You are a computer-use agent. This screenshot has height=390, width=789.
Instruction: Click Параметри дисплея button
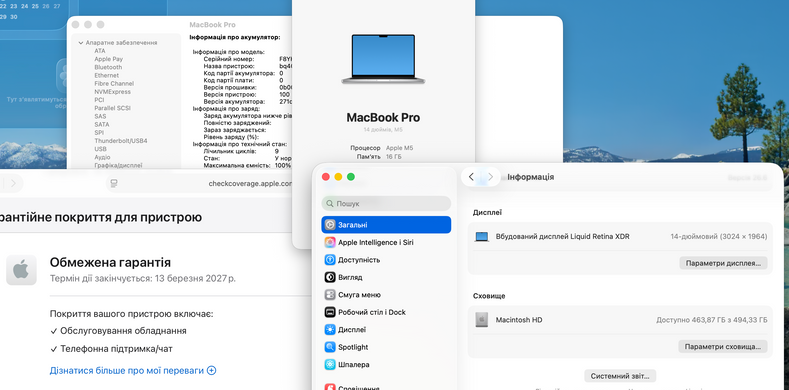click(723, 263)
